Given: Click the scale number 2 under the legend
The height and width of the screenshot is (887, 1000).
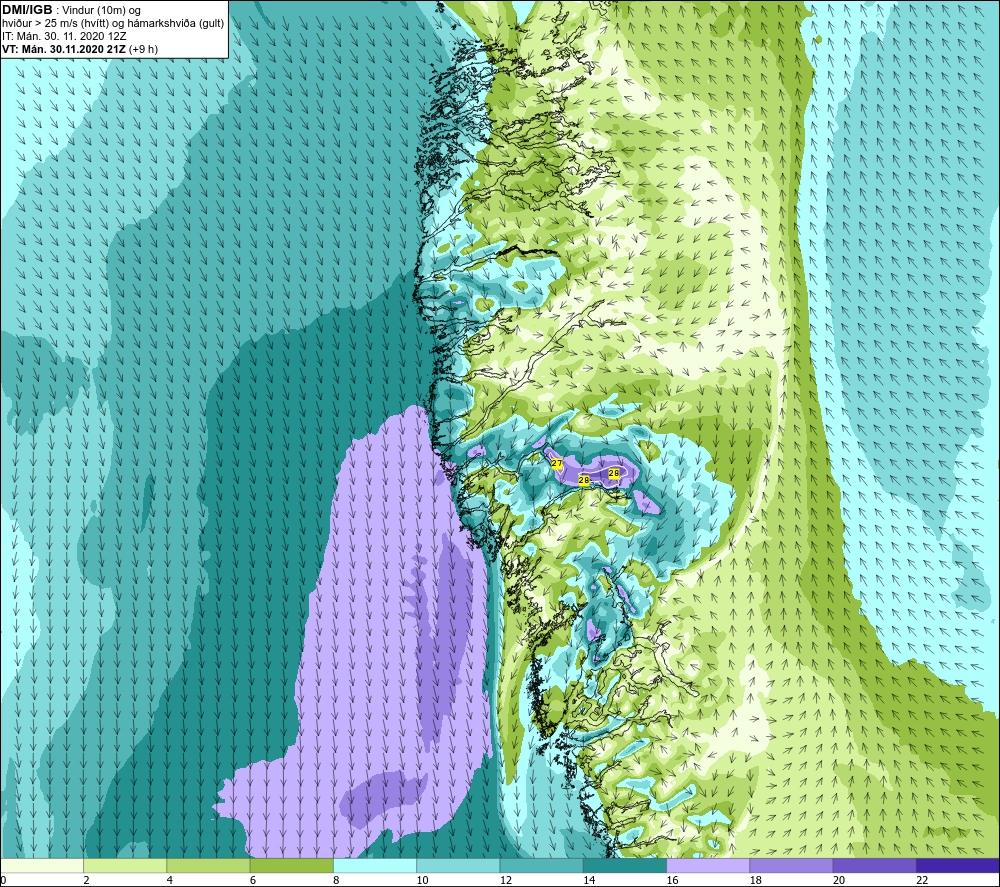Looking at the screenshot, I should (86, 880).
